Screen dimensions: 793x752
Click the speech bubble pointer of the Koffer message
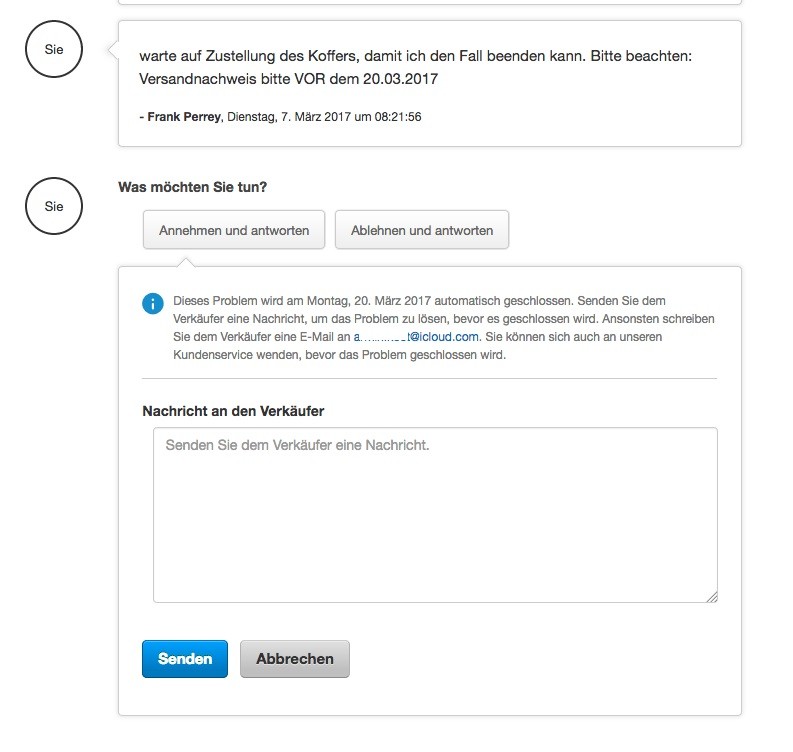pyautogui.click(x=113, y=50)
